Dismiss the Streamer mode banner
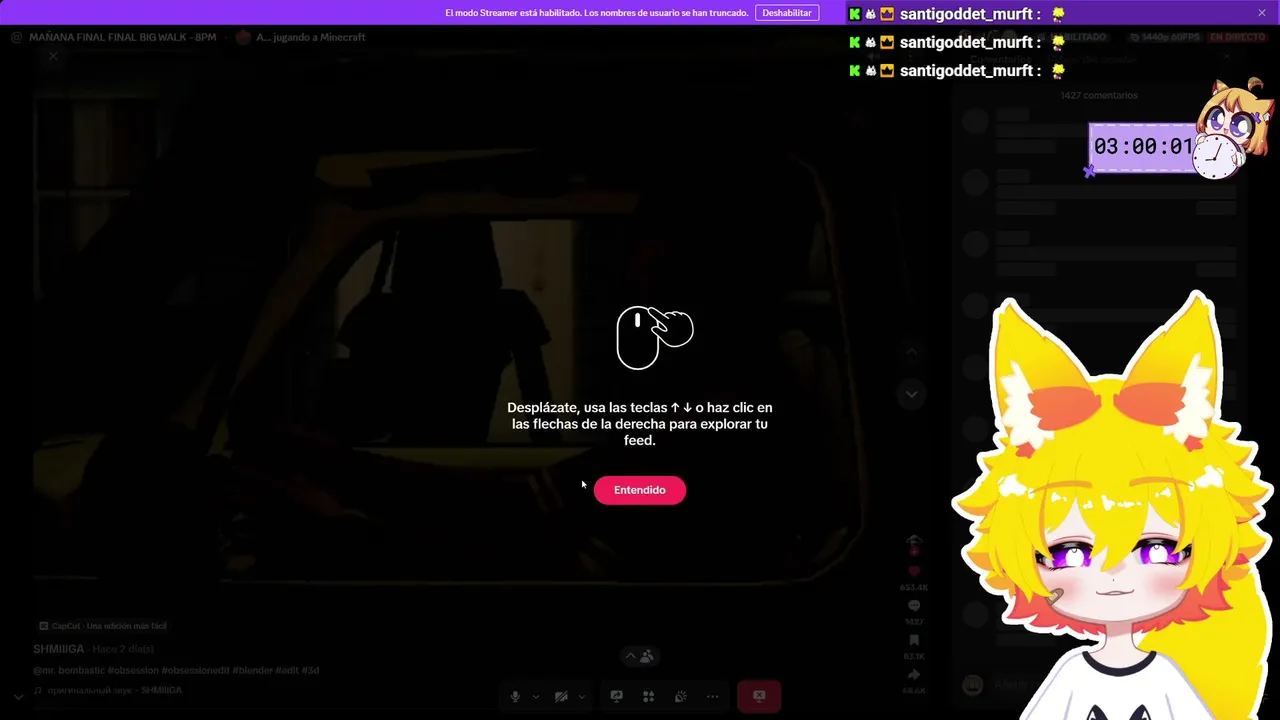1280x720 pixels. pos(1262,13)
